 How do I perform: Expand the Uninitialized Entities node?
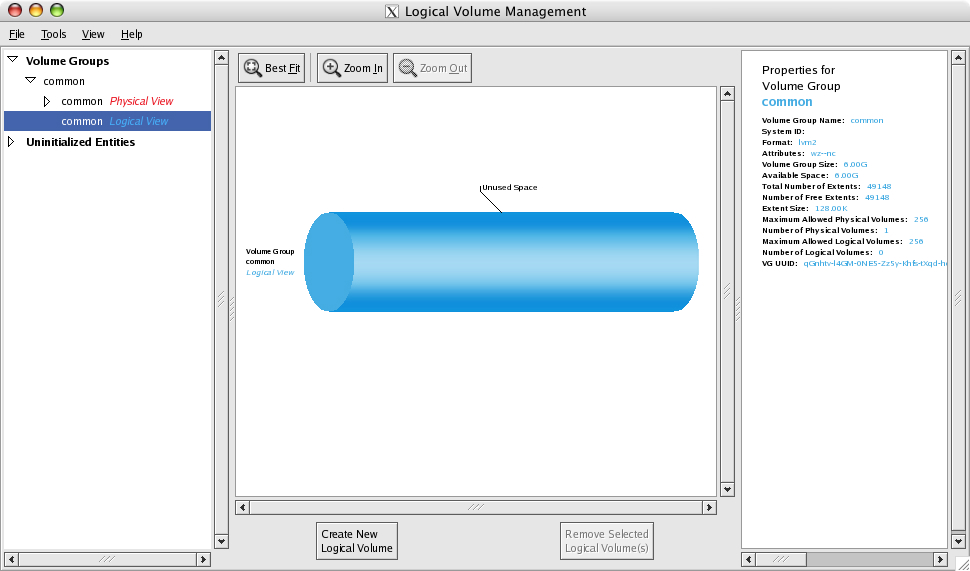coord(12,142)
